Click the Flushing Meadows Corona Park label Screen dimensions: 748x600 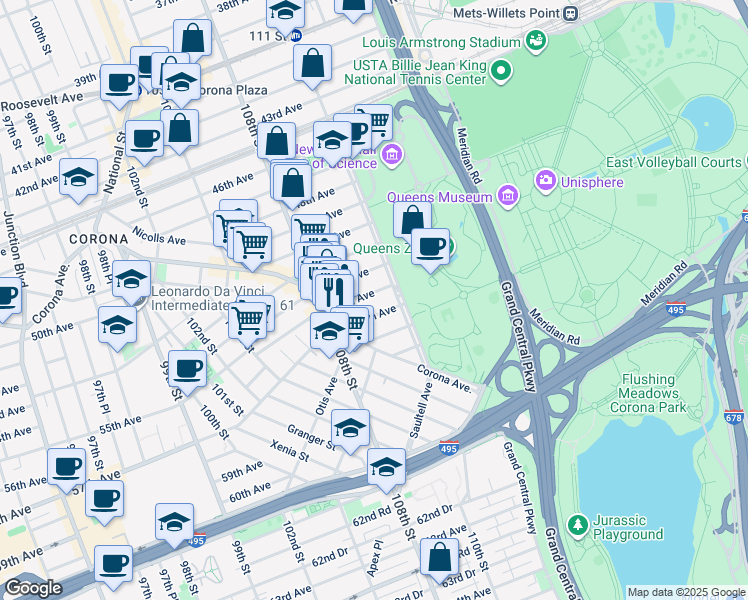648,393
